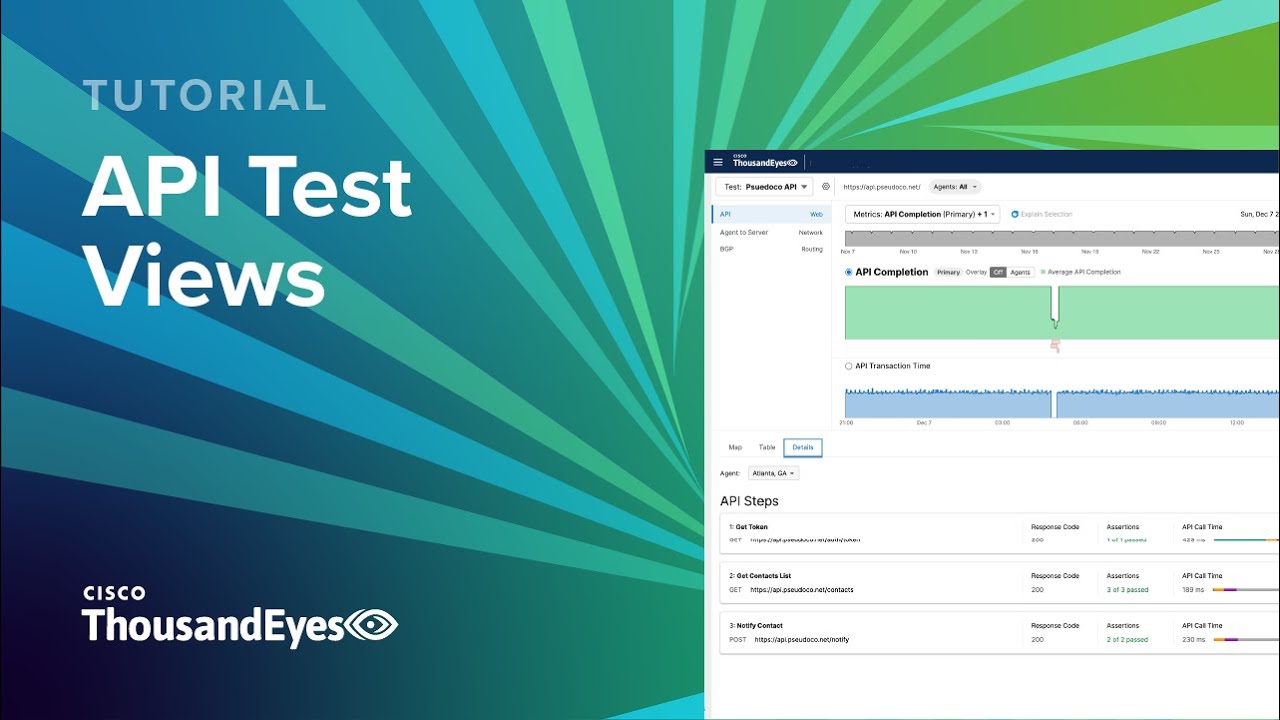This screenshot has height=720, width=1280.
Task: Open the Metrics: API Completion dropdown
Action: tap(922, 214)
